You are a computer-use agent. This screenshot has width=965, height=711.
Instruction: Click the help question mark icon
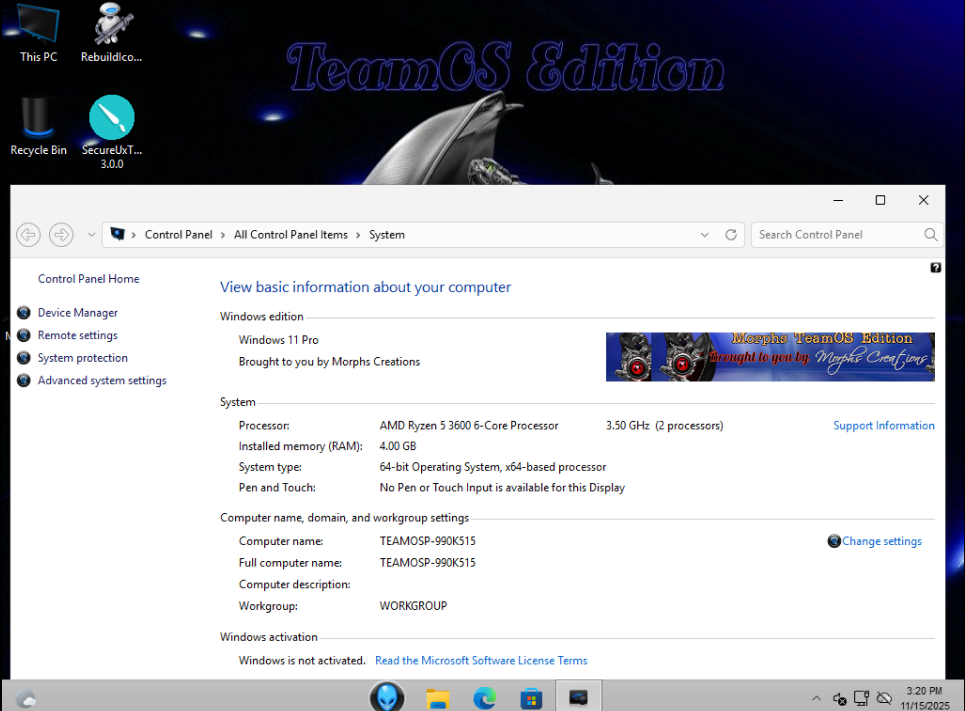point(935,268)
